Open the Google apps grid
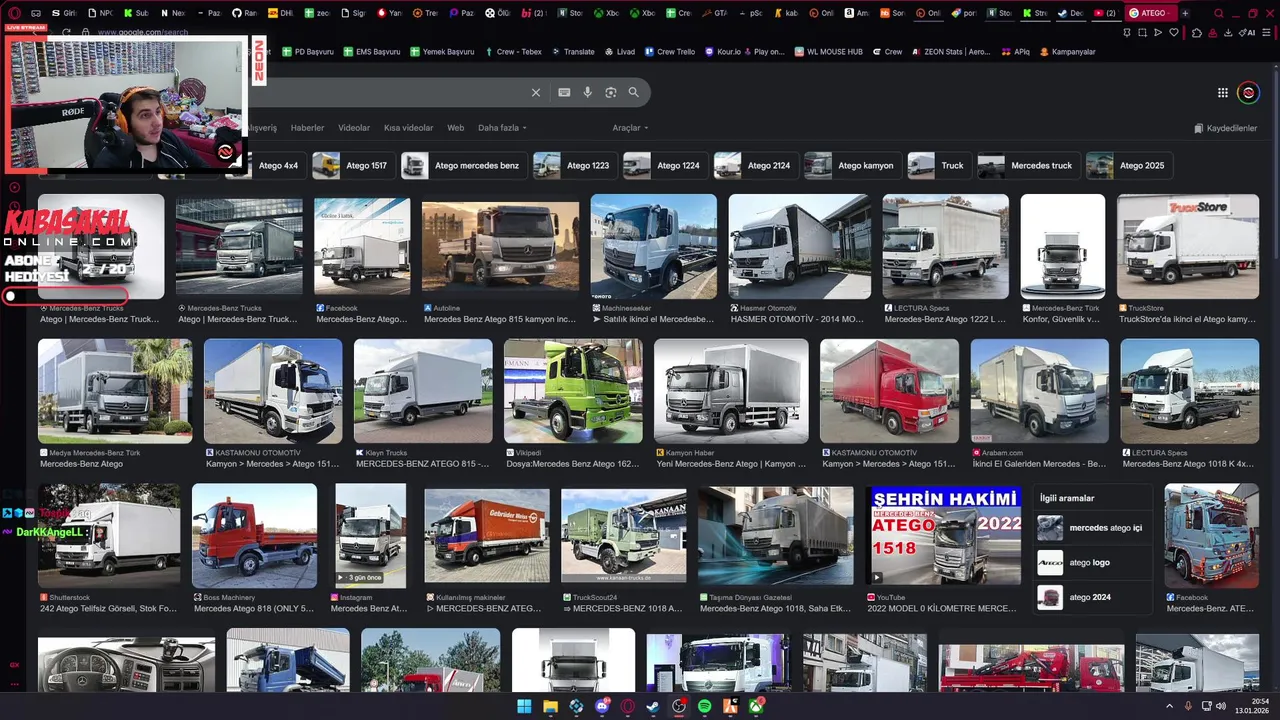1280x720 pixels. (1222, 93)
